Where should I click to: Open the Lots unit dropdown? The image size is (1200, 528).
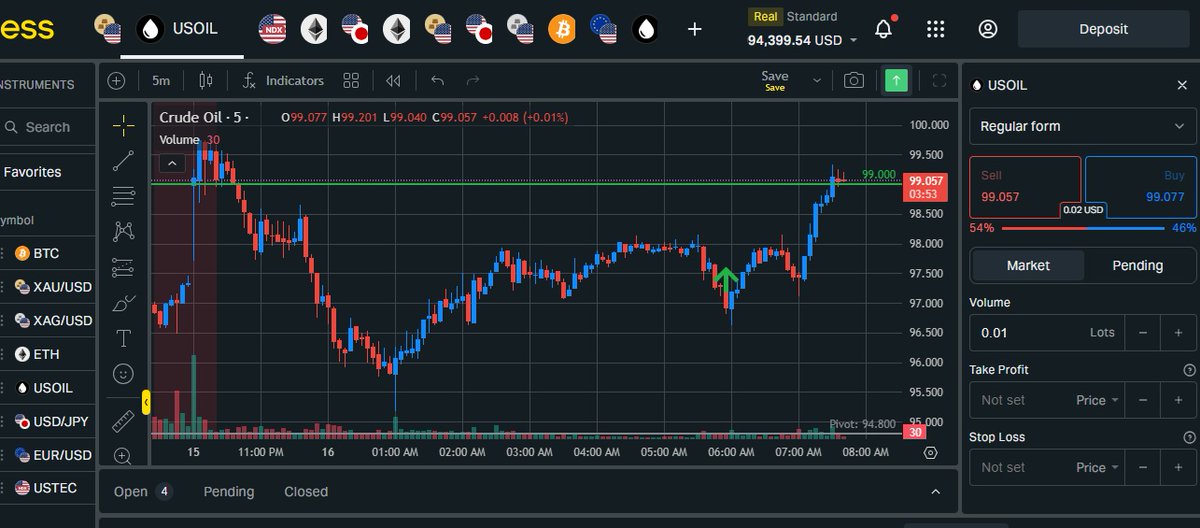tap(1102, 332)
